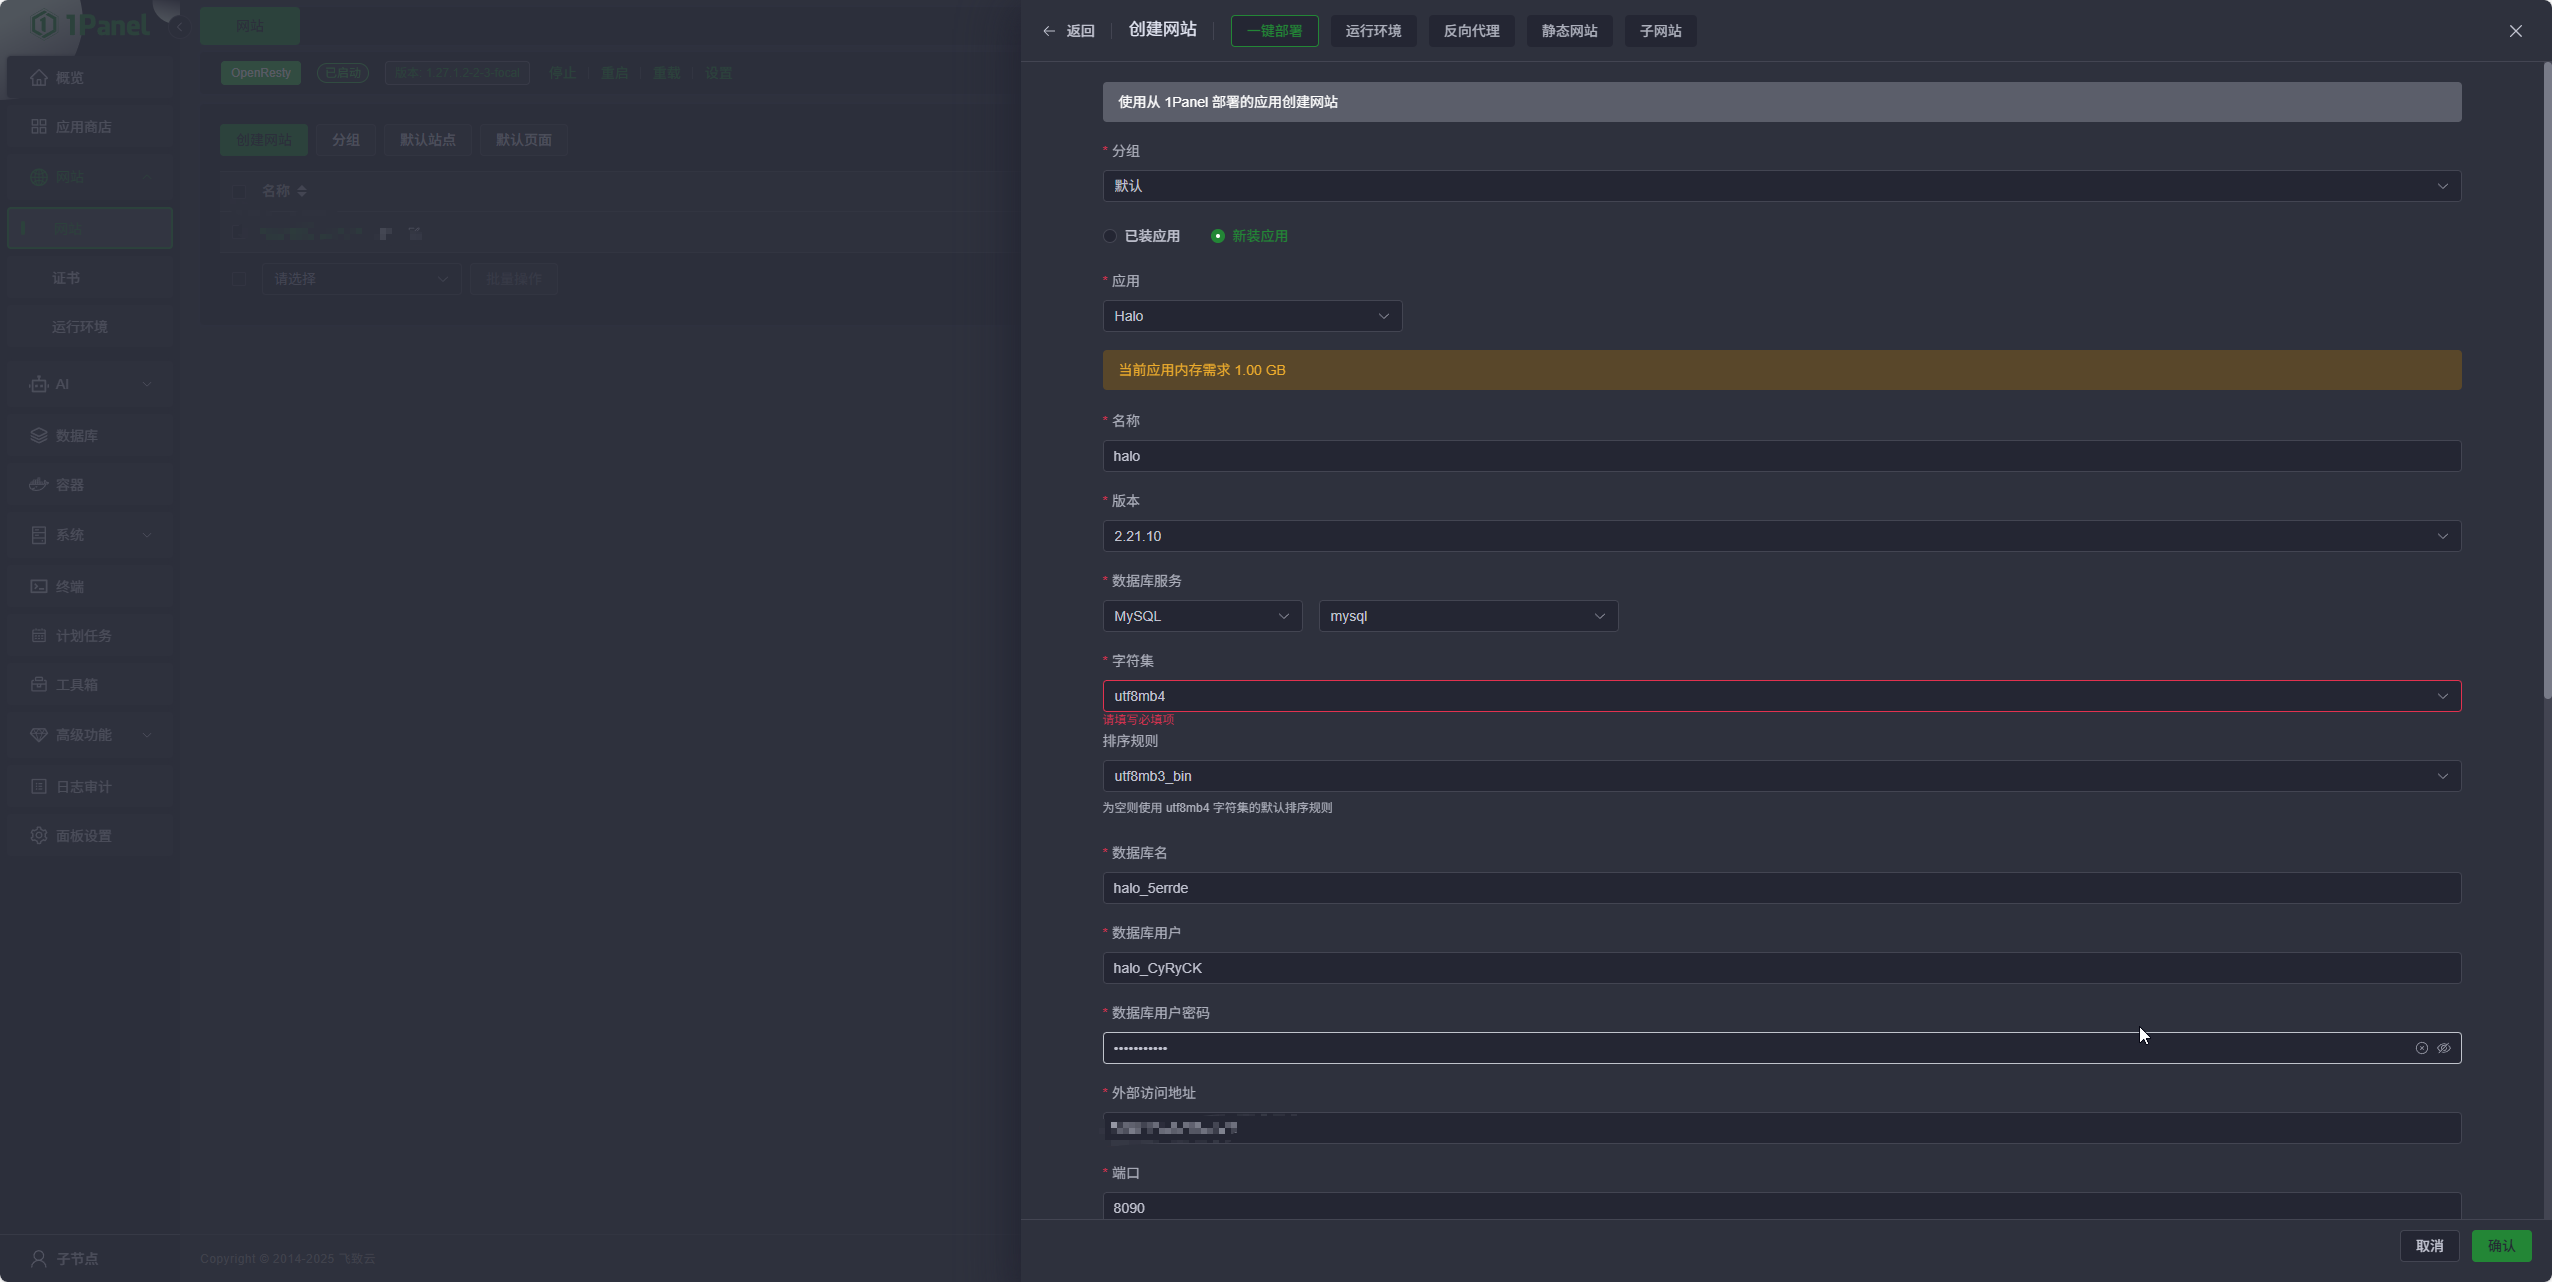Open the 数据库 sidebar icon
This screenshot has height=1282, width=2552.
39,435
